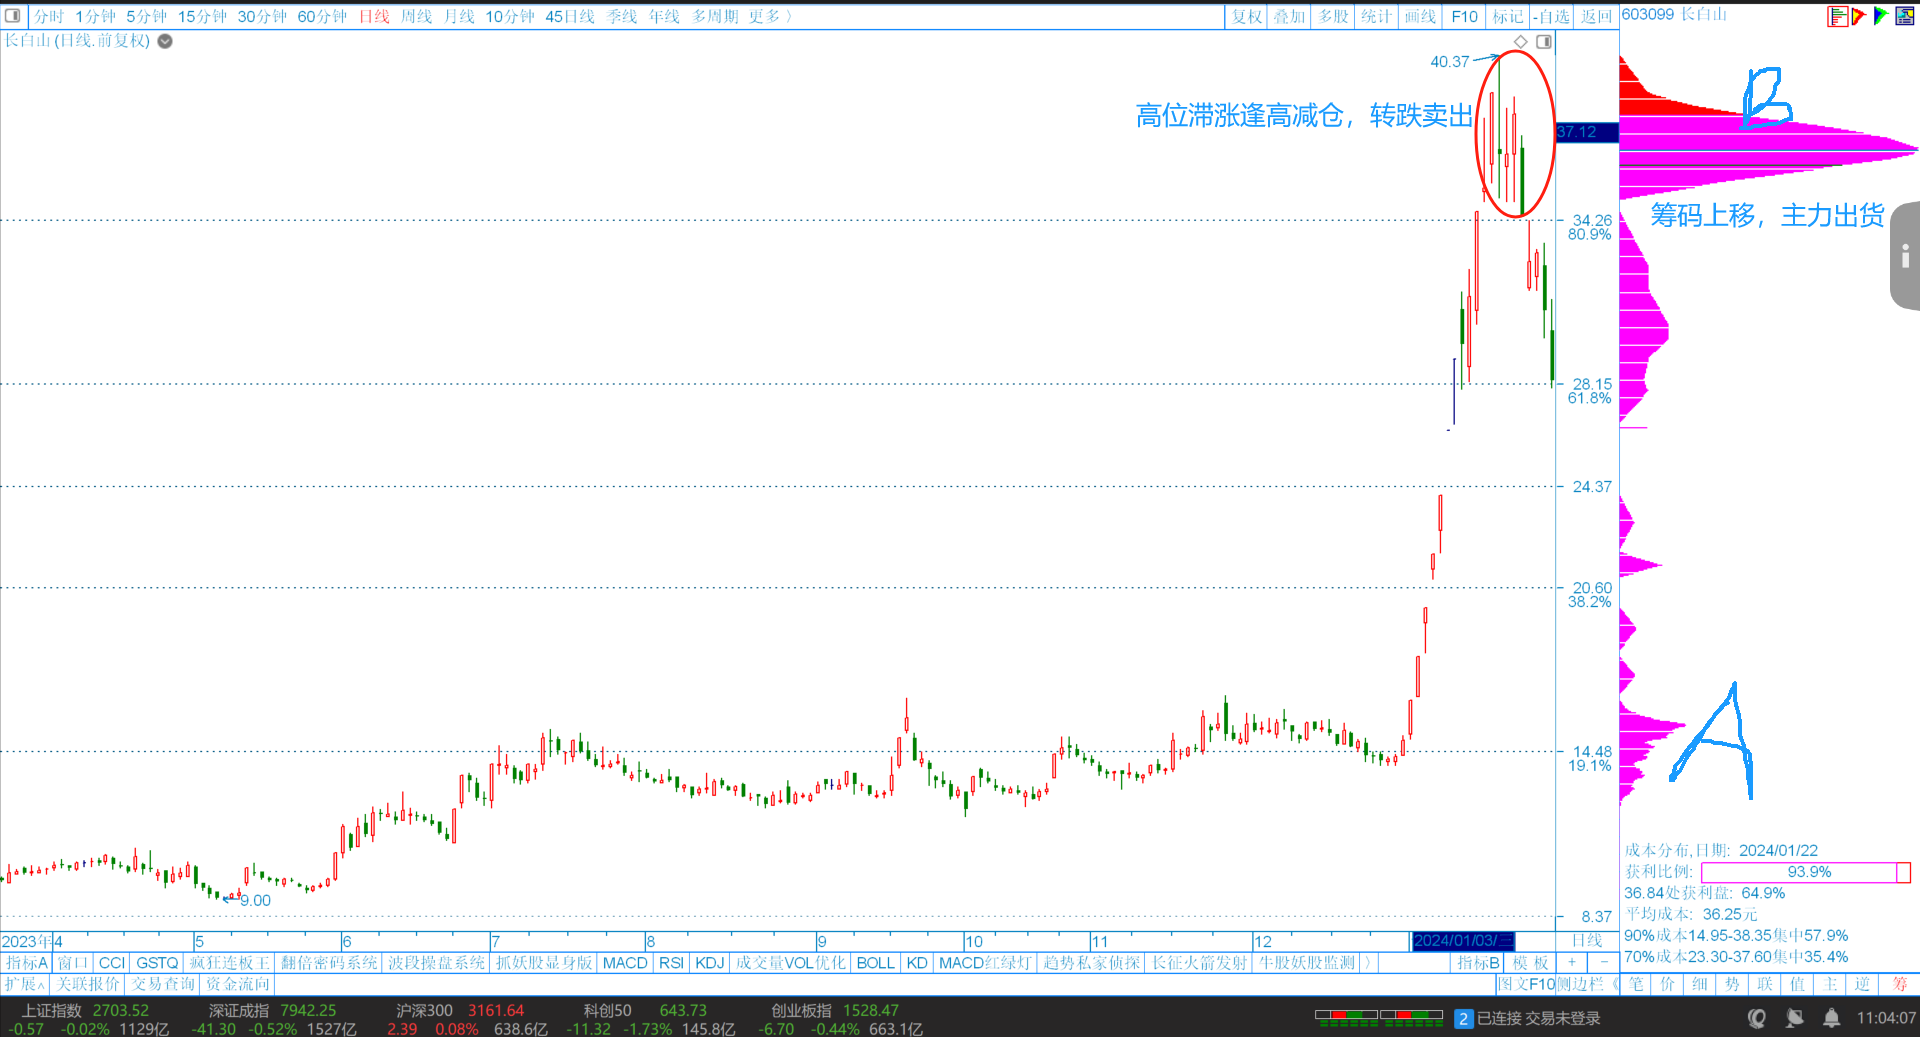Click the 复权 adjustment button
This screenshot has height=1037, width=1920.
pos(1247,16)
